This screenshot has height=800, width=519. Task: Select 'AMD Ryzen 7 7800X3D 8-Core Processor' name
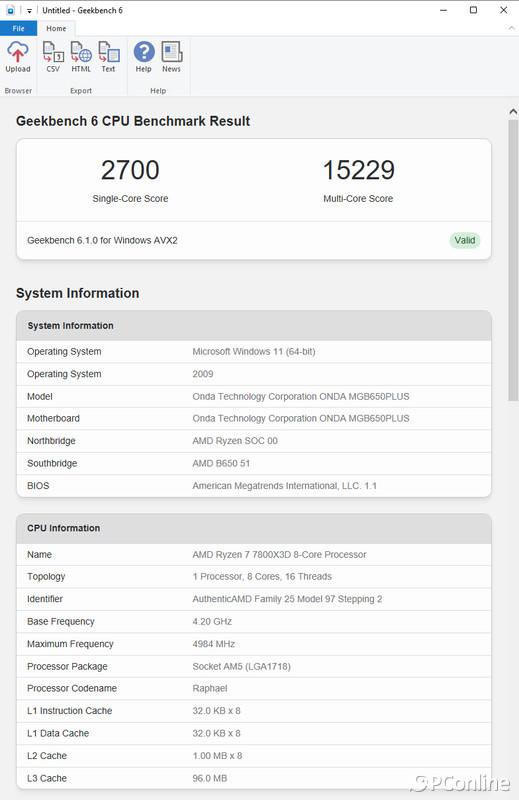point(279,555)
